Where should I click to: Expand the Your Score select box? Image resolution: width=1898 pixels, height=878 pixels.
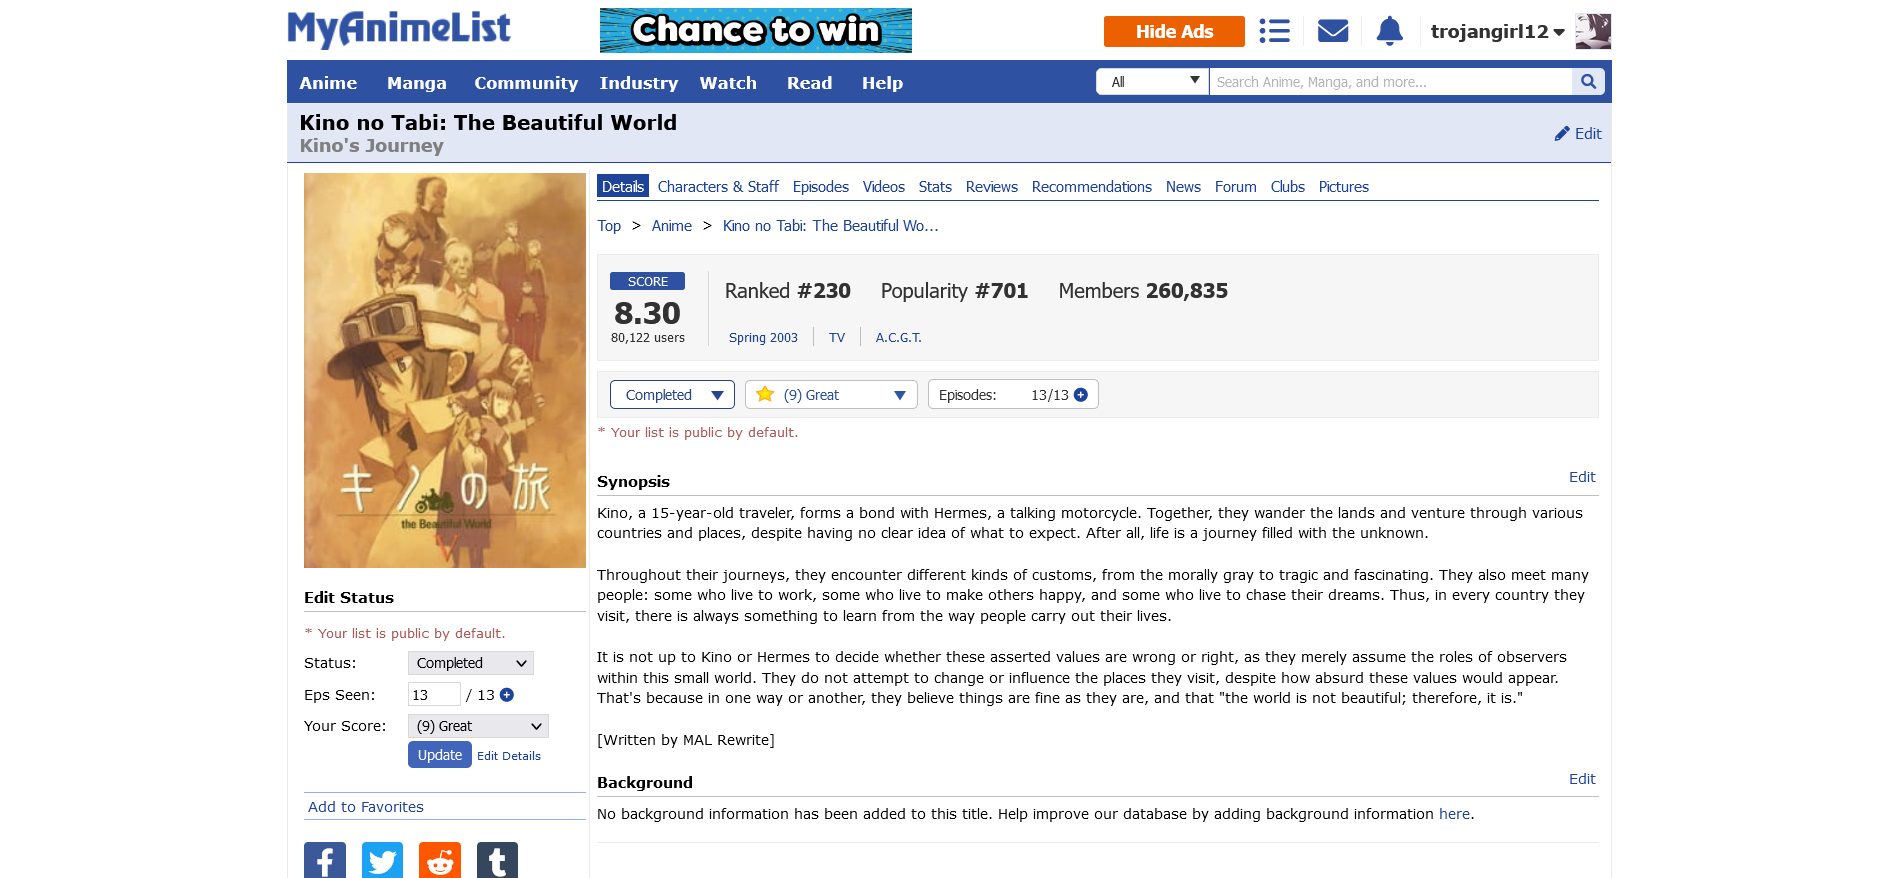(x=478, y=726)
